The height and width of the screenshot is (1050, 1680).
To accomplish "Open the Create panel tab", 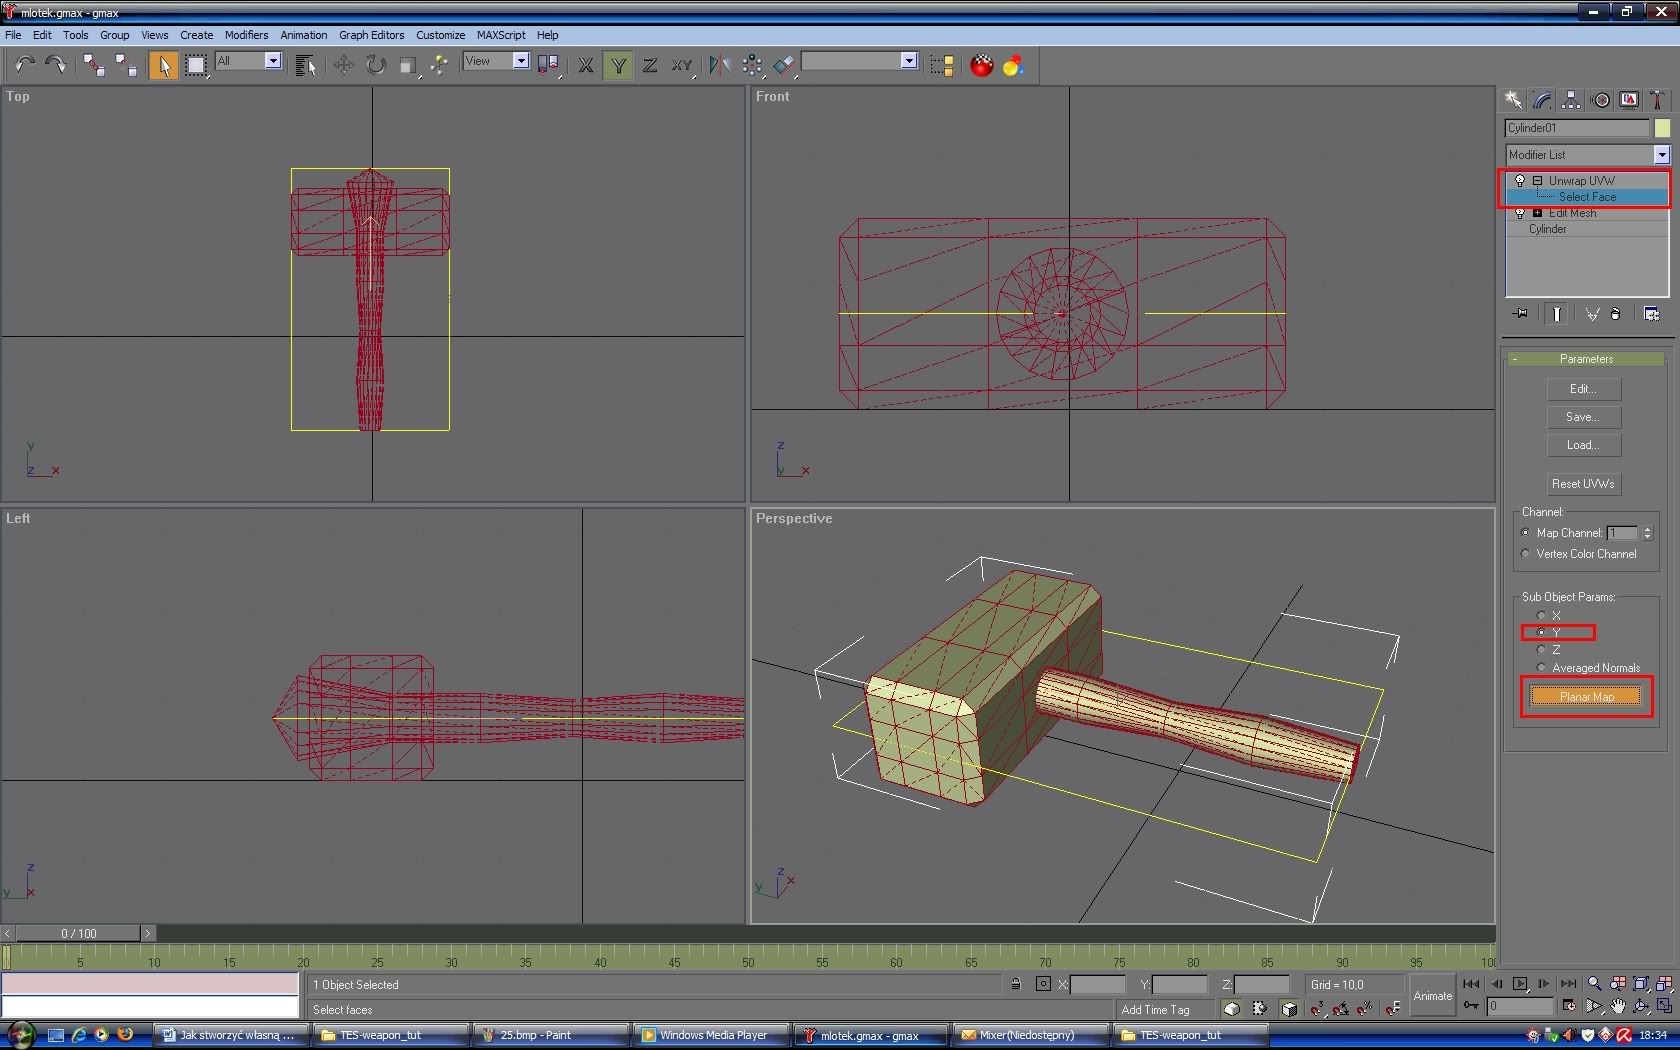I will (x=1513, y=99).
